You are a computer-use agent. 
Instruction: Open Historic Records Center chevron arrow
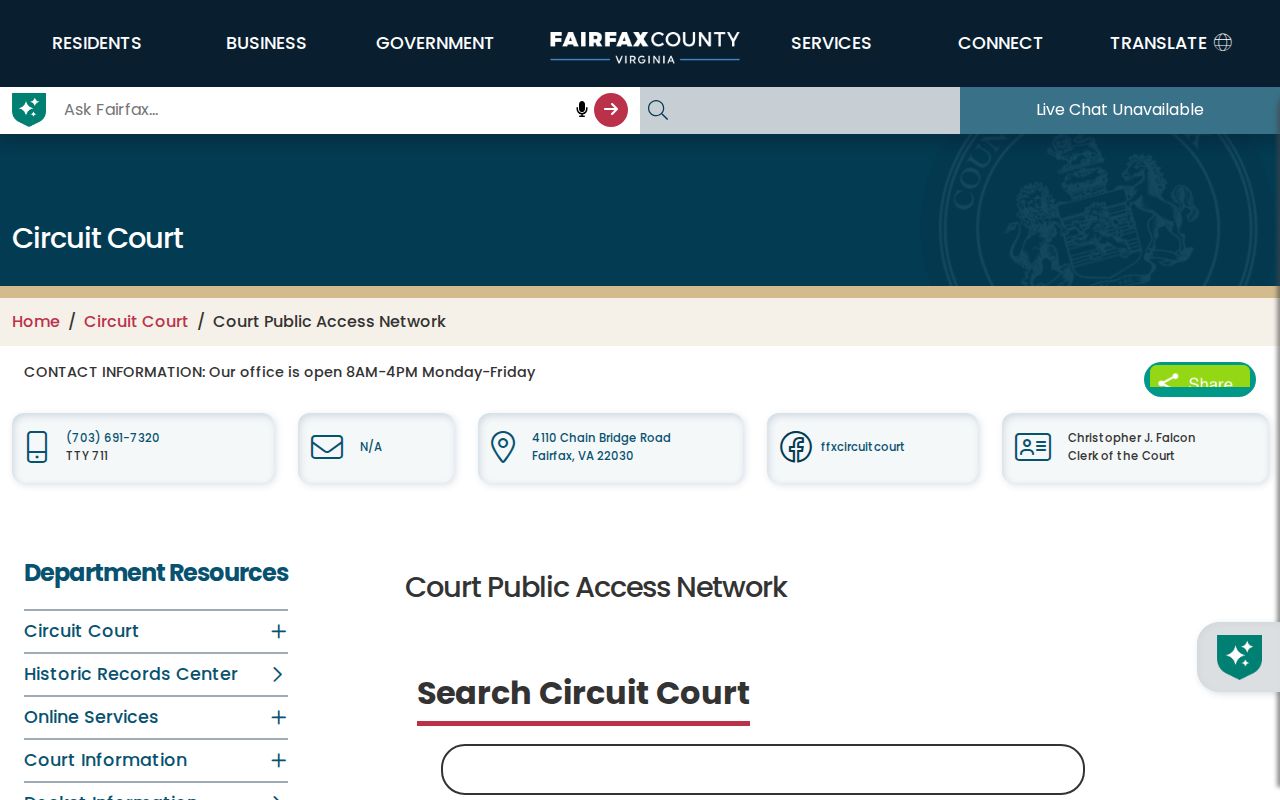click(x=278, y=674)
